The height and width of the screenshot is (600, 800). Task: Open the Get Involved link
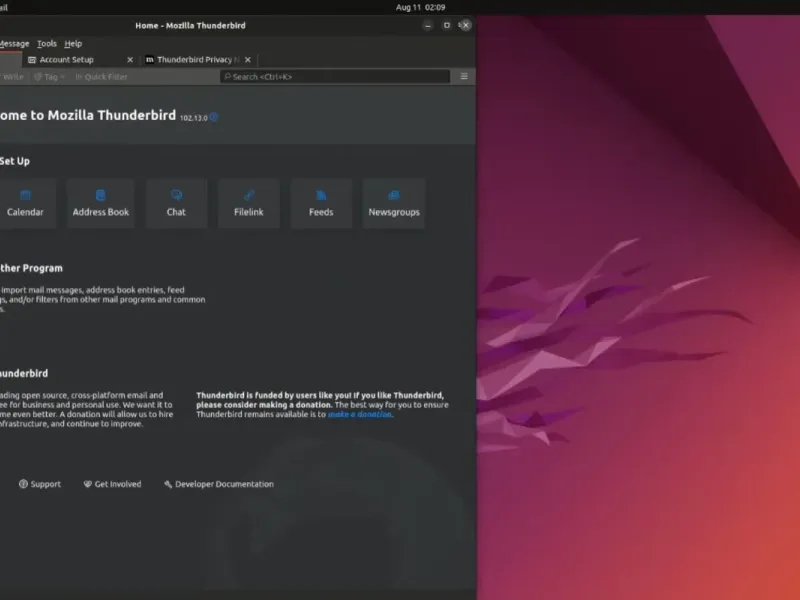(x=112, y=484)
